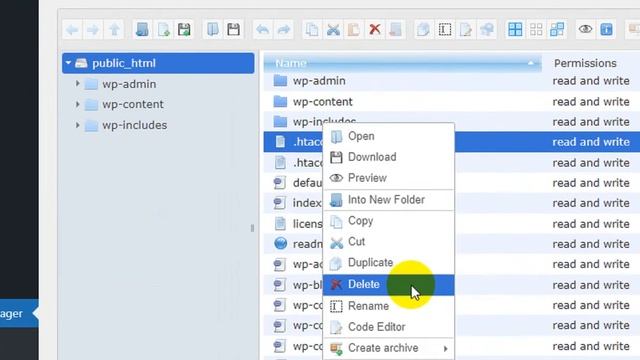This screenshot has height=360, width=640.
Task: Click the New File toolbar icon
Action: 163,29
